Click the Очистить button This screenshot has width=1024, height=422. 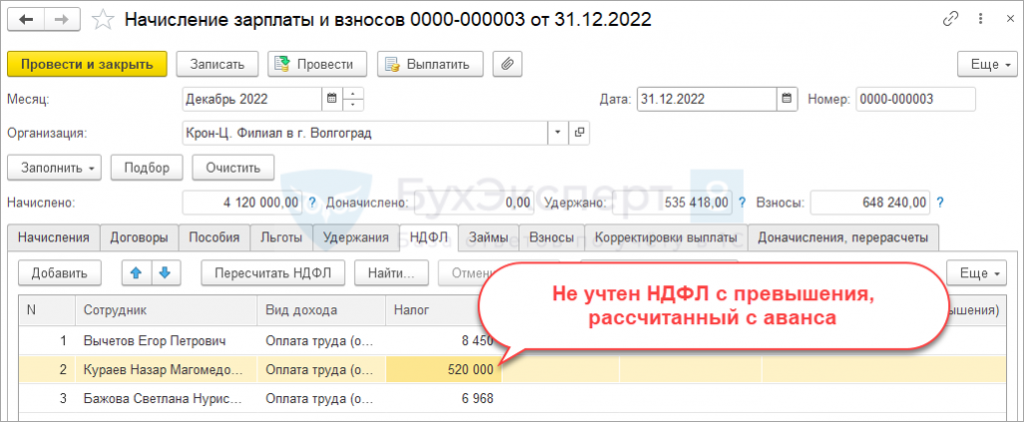click(233, 167)
